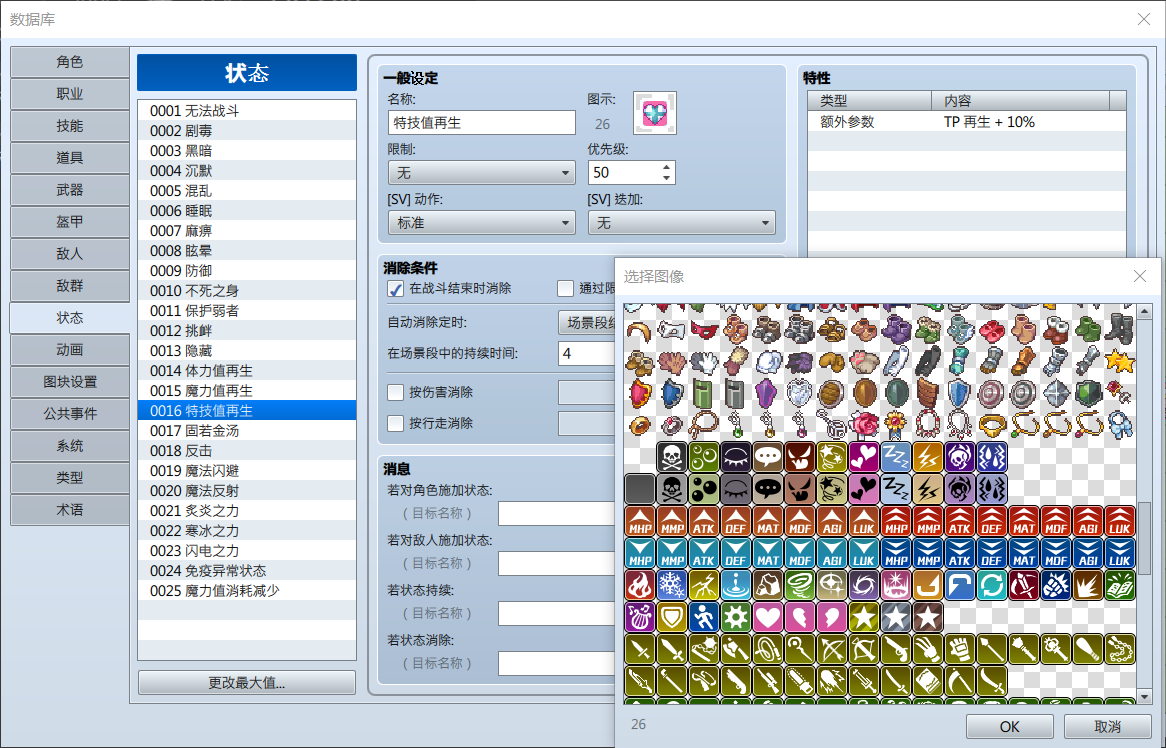Open the 自动消除定时 dropdown
The width and height of the screenshot is (1166, 748).
pos(587,323)
